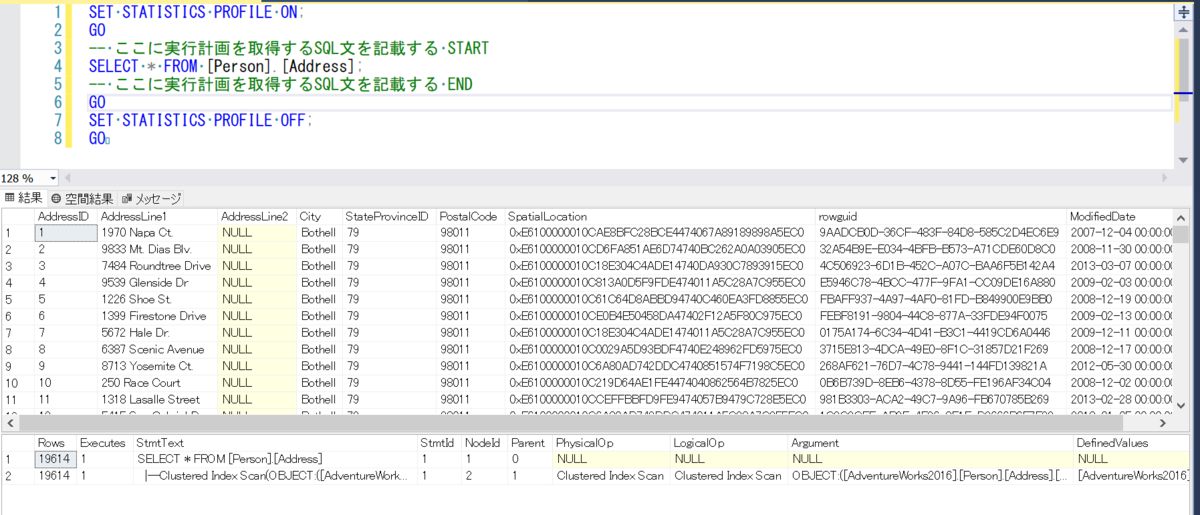
Task: Select LogicalOp cell 'Clustered Index Scan'
Action: [729, 476]
